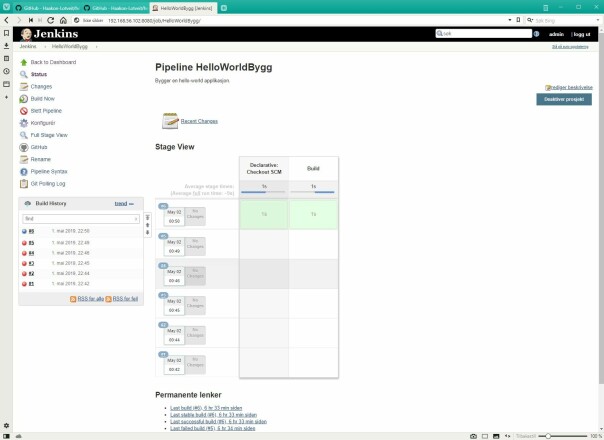
Task: Open build #1 in Build History
Action: click(31, 284)
